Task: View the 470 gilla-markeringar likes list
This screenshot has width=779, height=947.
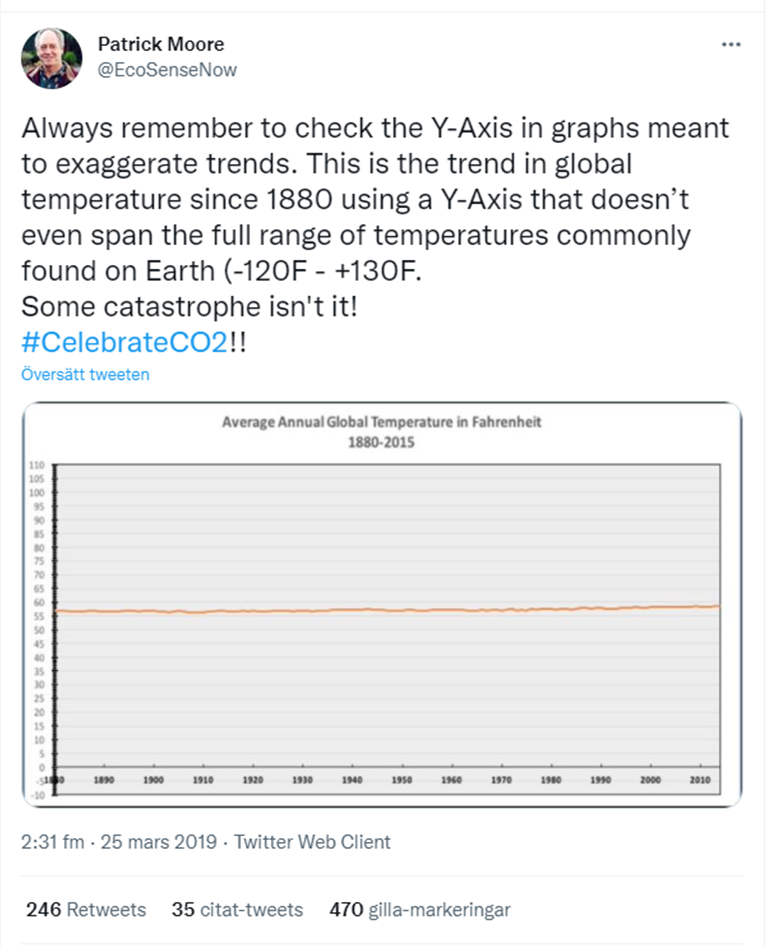Action: tap(419, 910)
